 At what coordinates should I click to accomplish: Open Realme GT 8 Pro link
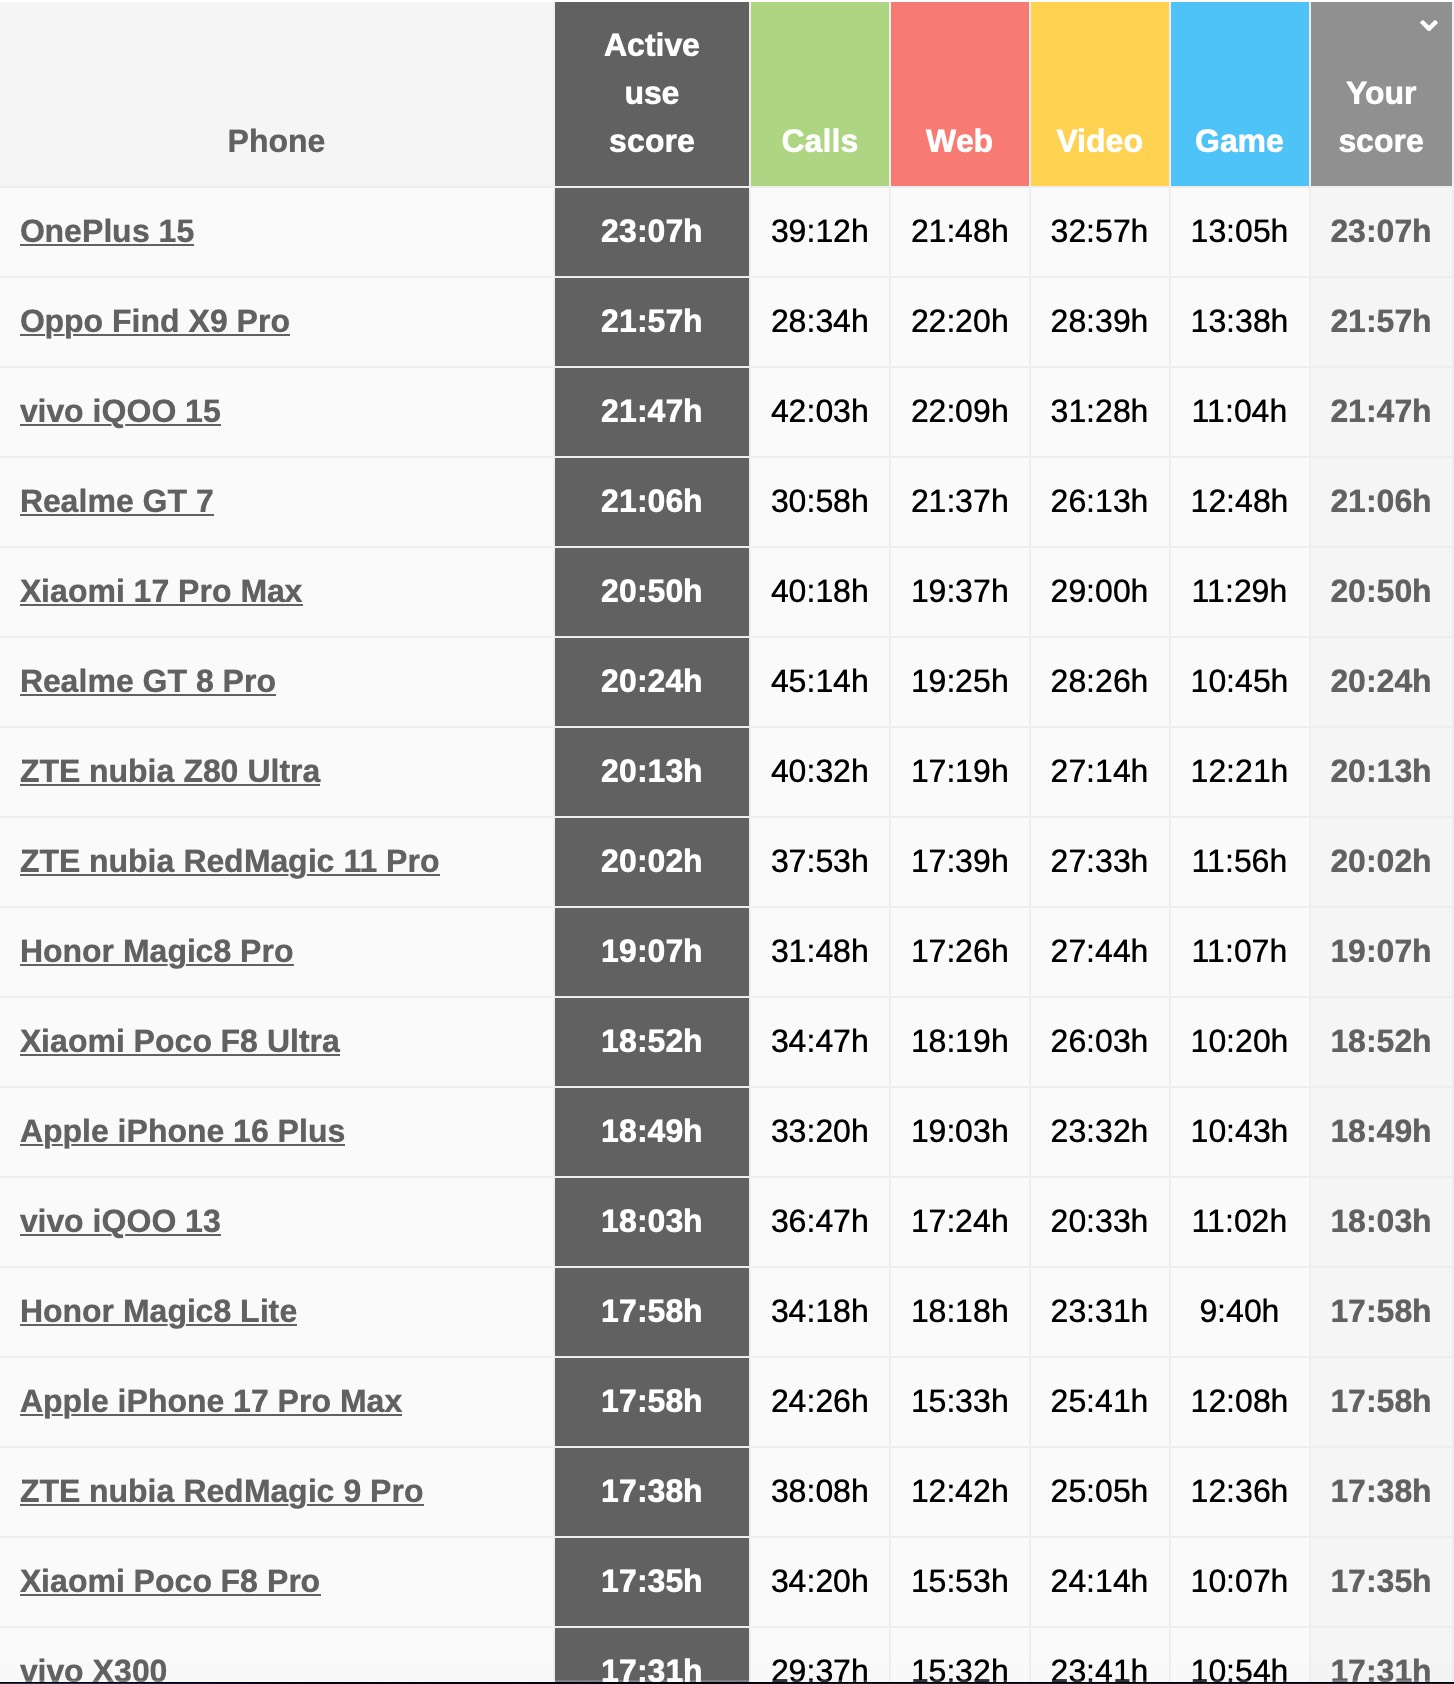(148, 681)
